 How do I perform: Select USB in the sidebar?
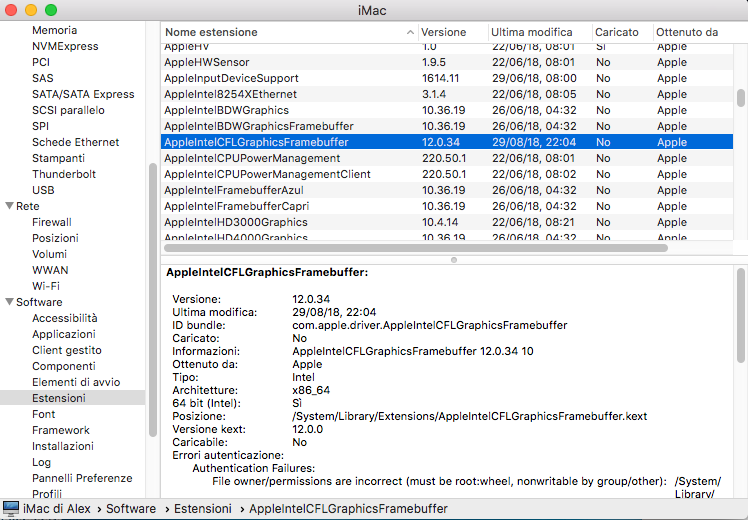pos(43,190)
